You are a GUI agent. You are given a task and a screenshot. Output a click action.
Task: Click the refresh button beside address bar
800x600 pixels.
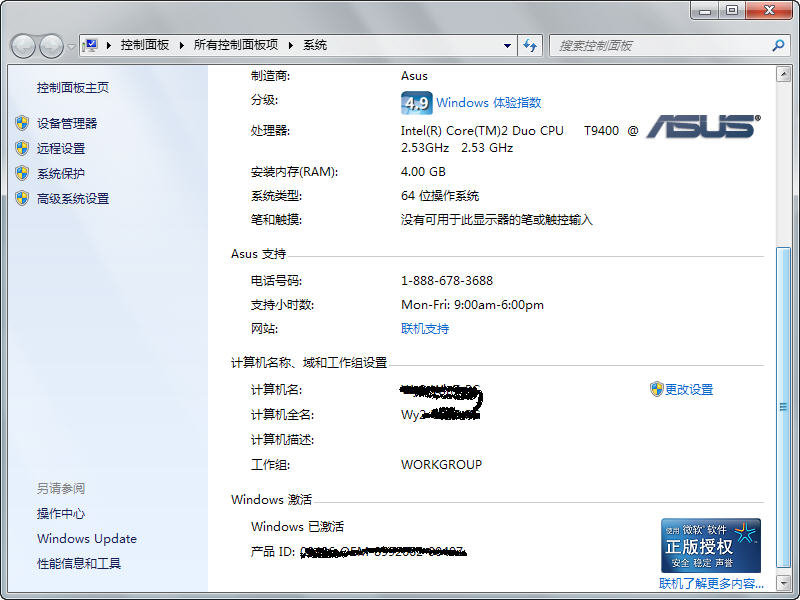point(530,46)
